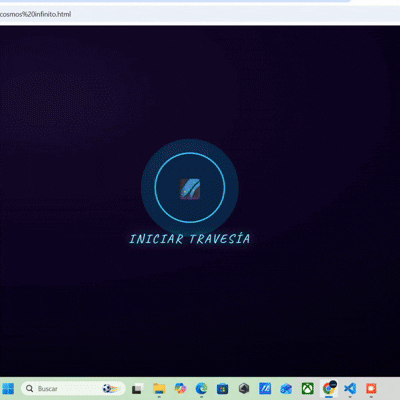Open the Windows Start menu
Screen dimensions: 400x400
8,388
